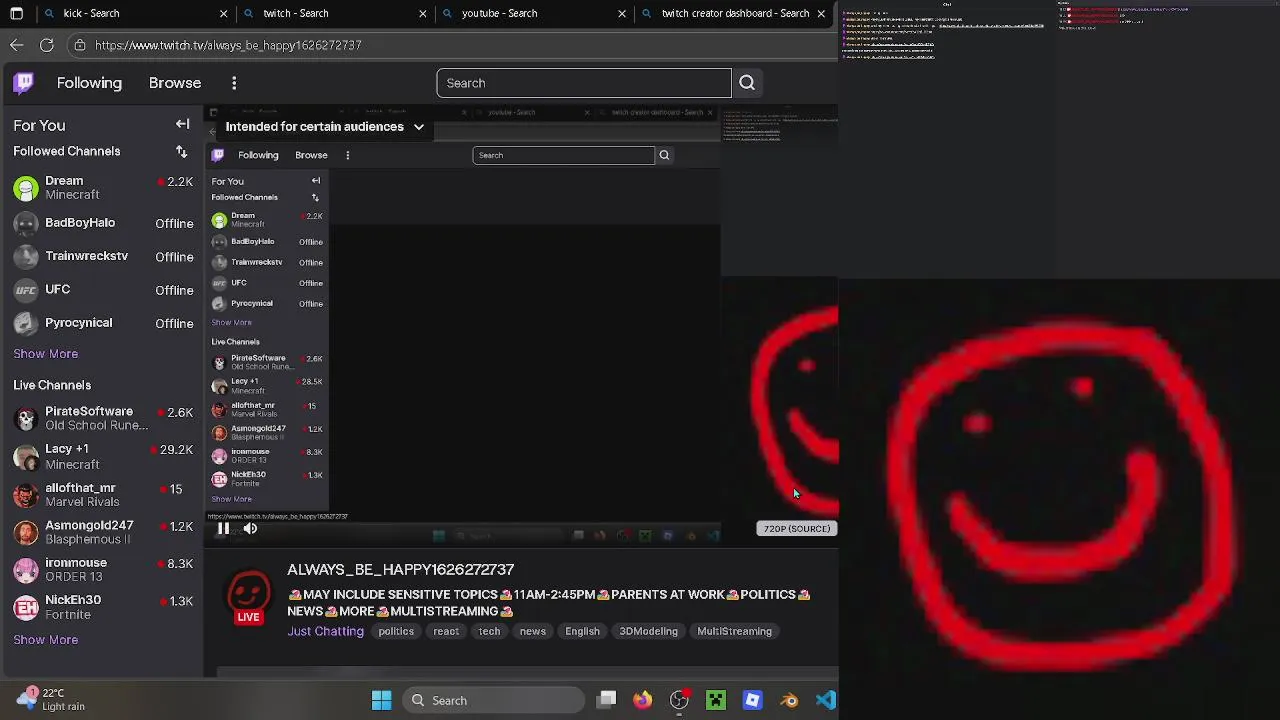Click the Dream channel avatar
1280x720 pixels.
point(26,188)
